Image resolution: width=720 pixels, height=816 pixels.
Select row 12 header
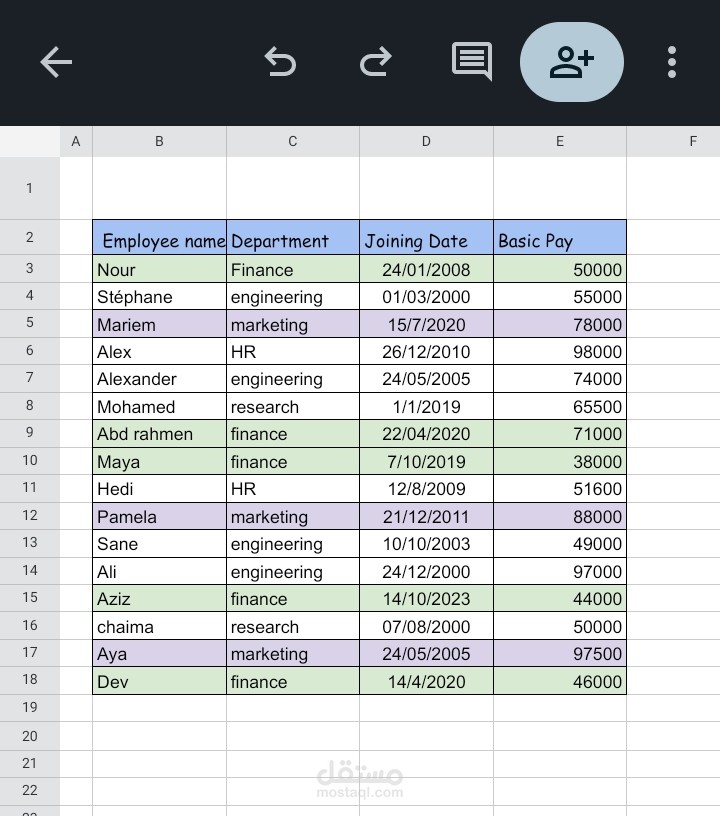click(30, 516)
